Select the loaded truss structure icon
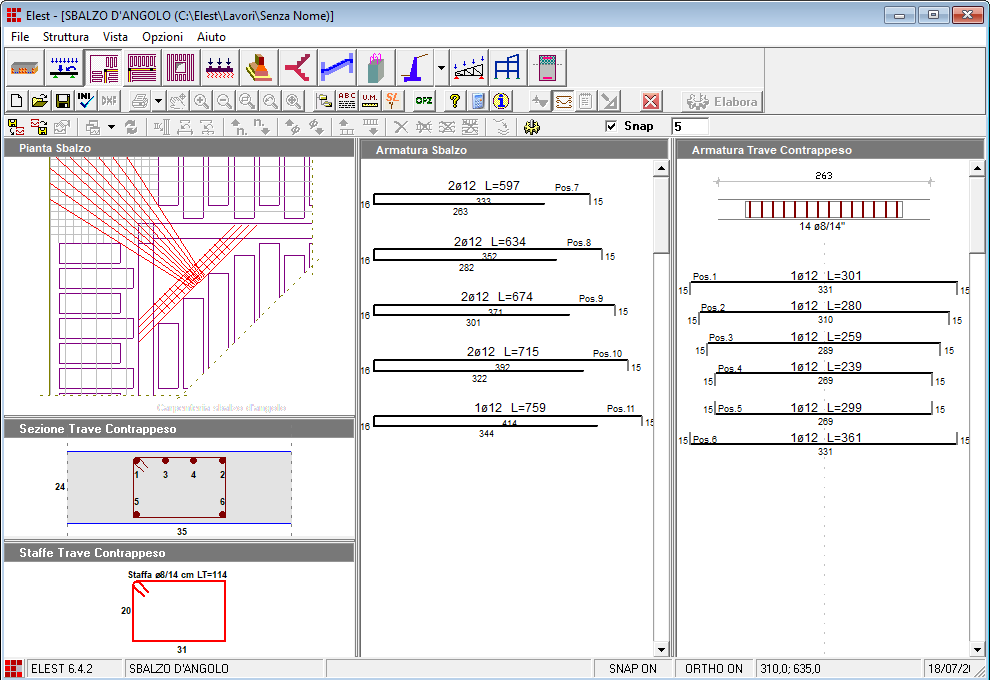The height and width of the screenshot is (680, 990). click(469, 68)
